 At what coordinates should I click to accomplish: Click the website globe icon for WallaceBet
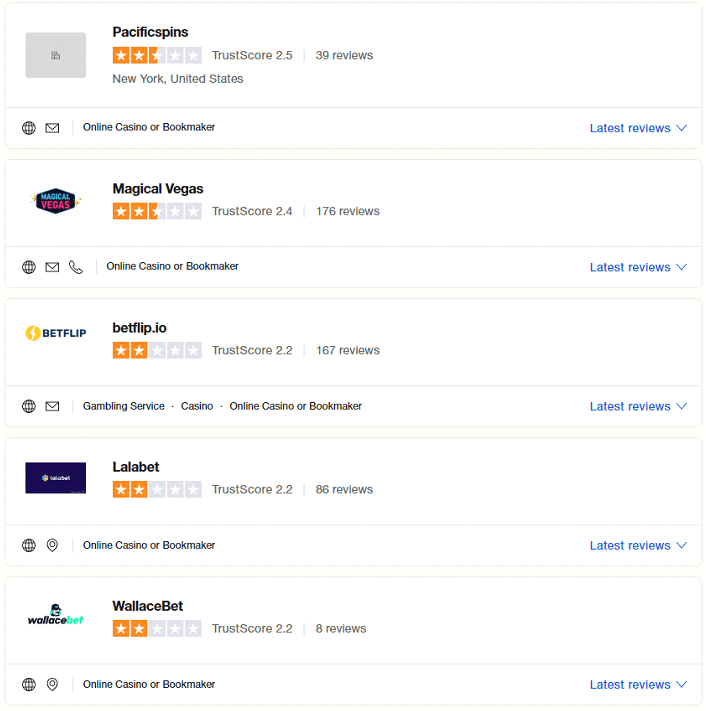[29, 684]
